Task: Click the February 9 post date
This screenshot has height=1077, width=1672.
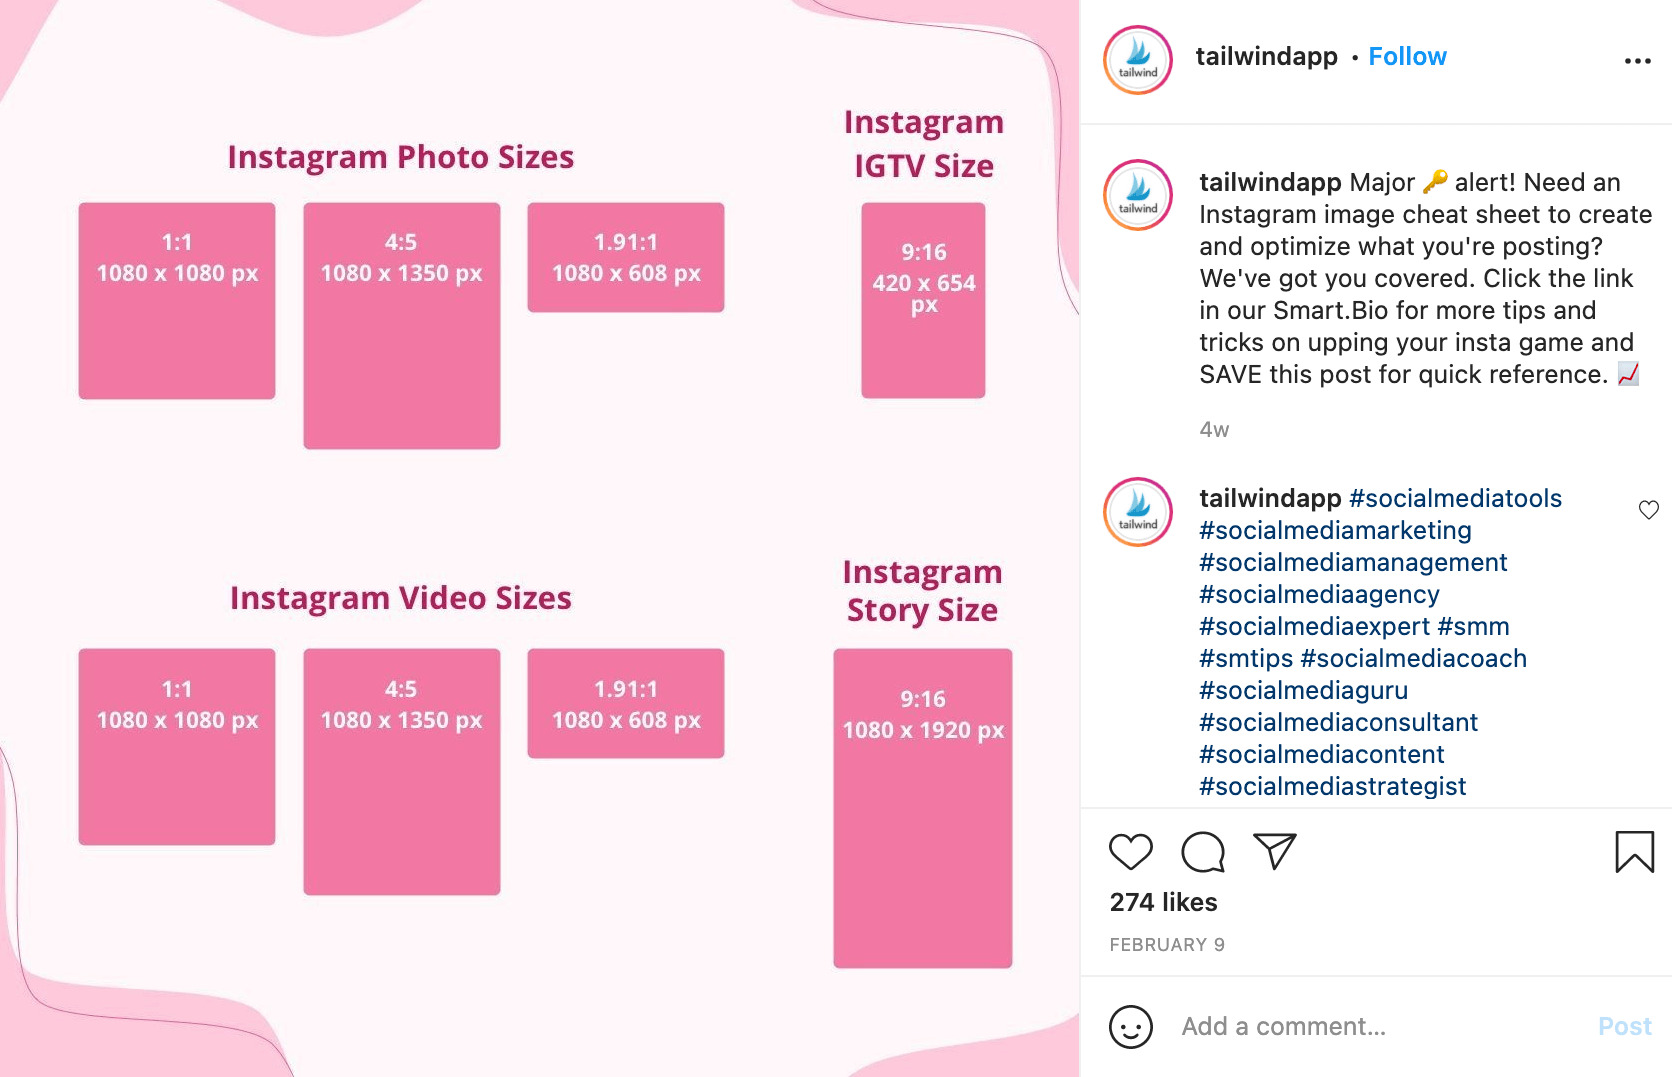Action: [x=1167, y=945]
